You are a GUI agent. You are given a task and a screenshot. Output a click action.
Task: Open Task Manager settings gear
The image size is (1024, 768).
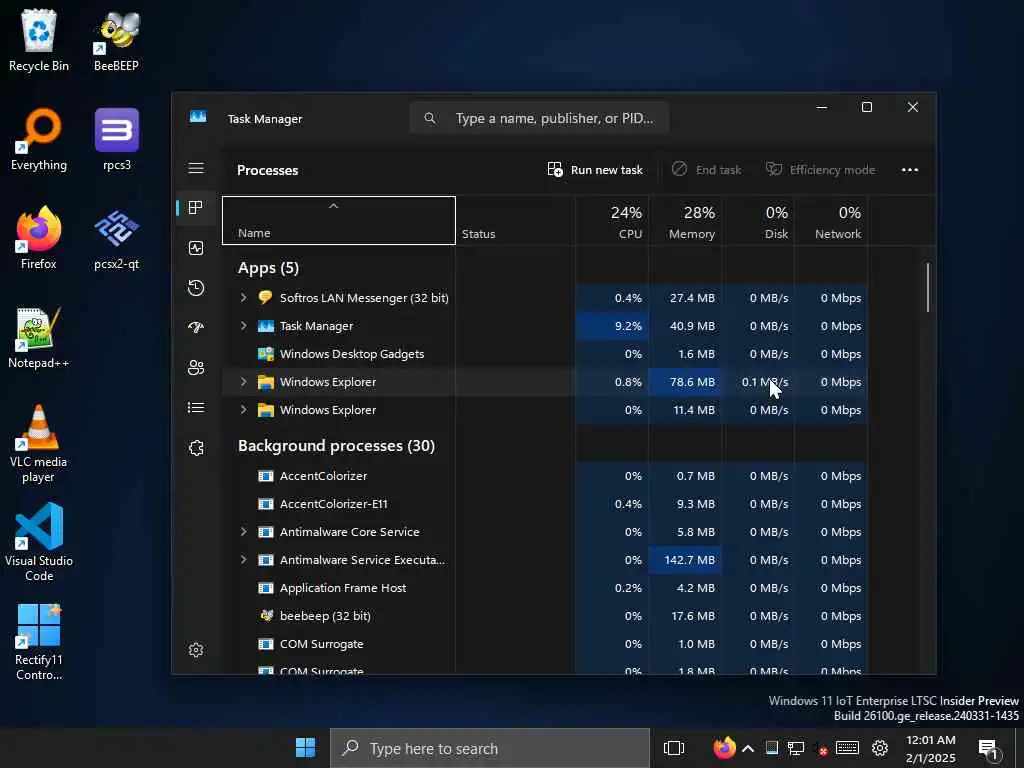click(196, 650)
